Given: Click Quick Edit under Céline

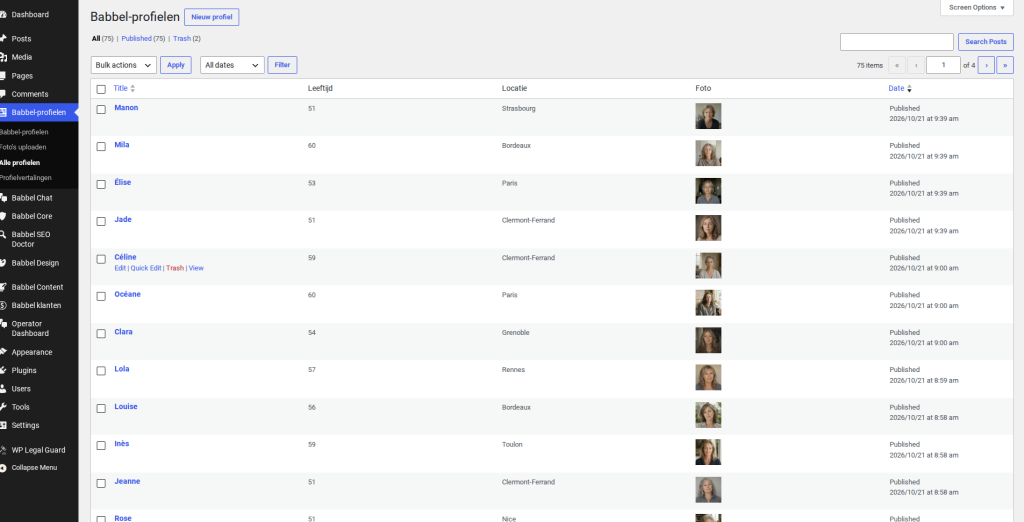Looking at the screenshot, I should coord(146,268).
